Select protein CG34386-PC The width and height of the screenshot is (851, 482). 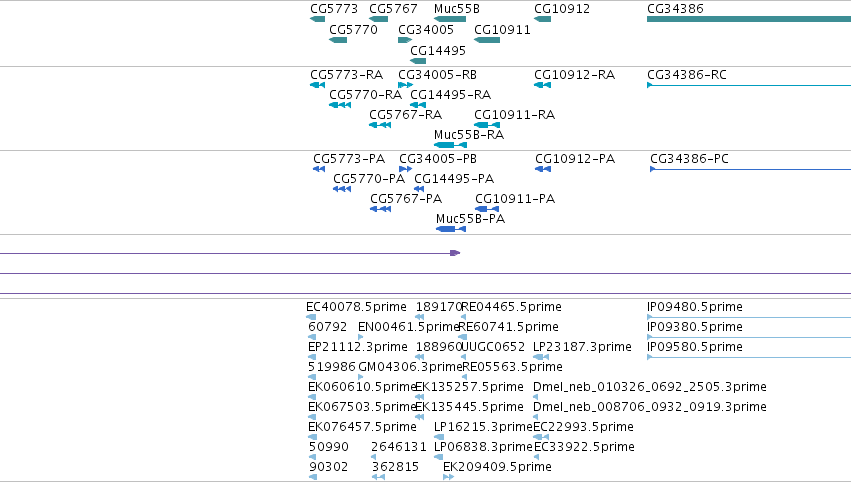pos(689,159)
